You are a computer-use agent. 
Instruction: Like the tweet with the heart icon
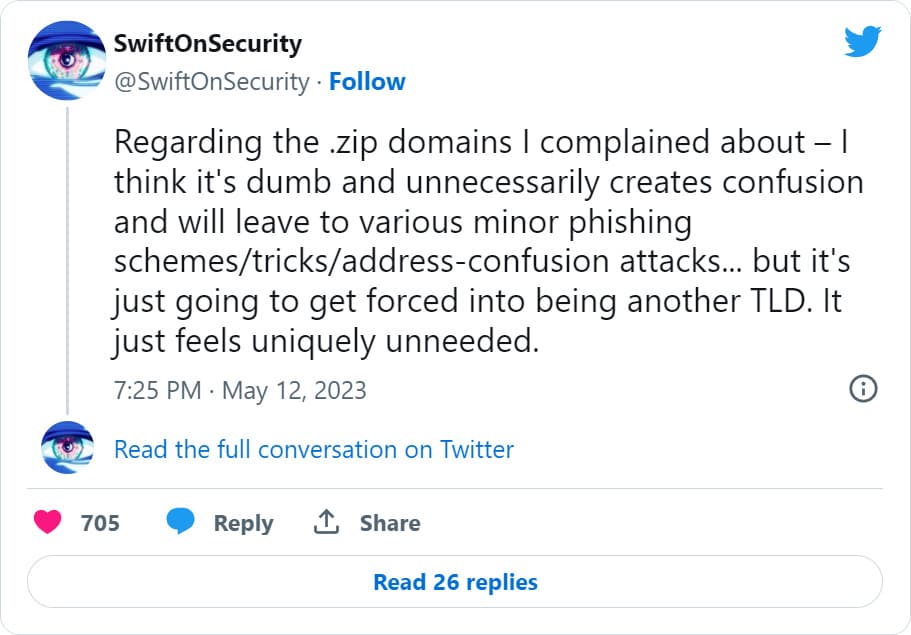point(46,522)
